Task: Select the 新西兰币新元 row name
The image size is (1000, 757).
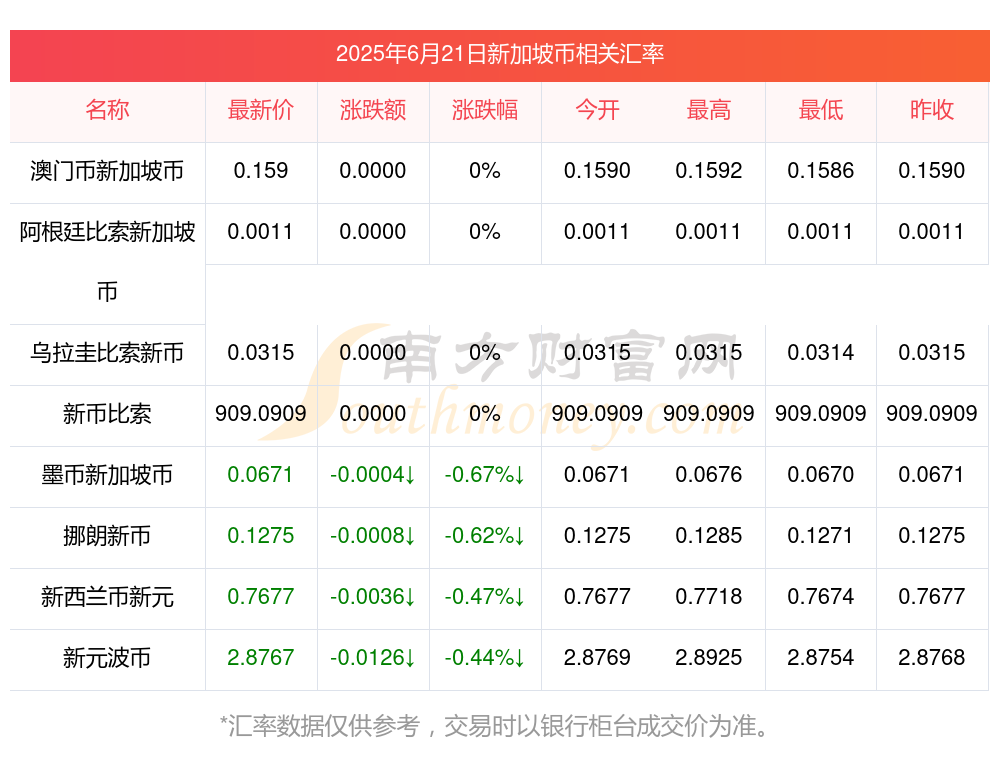Action: pyautogui.click(x=107, y=597)
